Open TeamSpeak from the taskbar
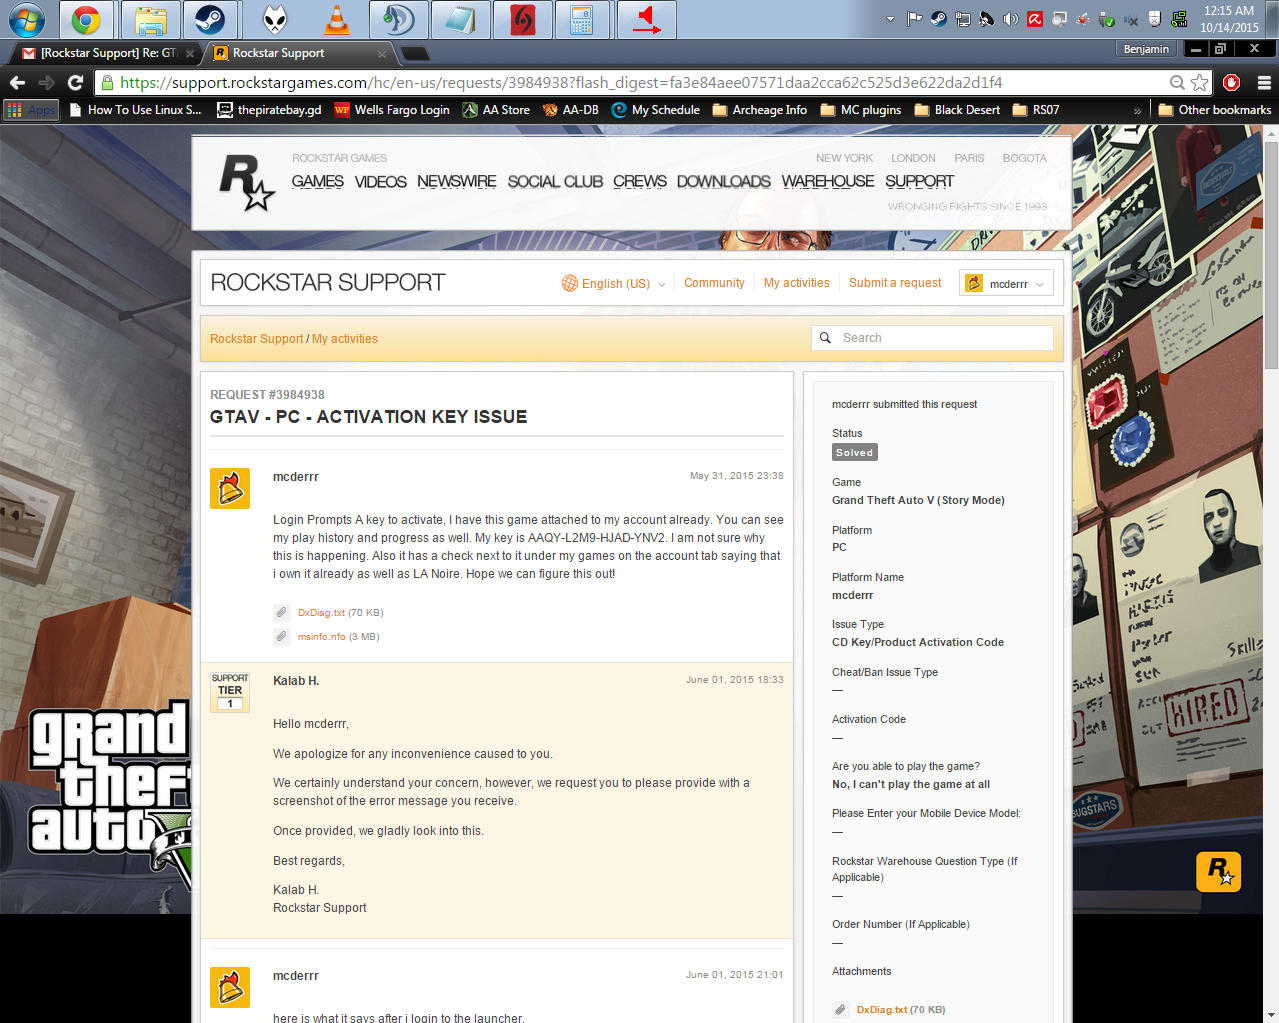1279x1023 pixels. [x=398, y=19]
